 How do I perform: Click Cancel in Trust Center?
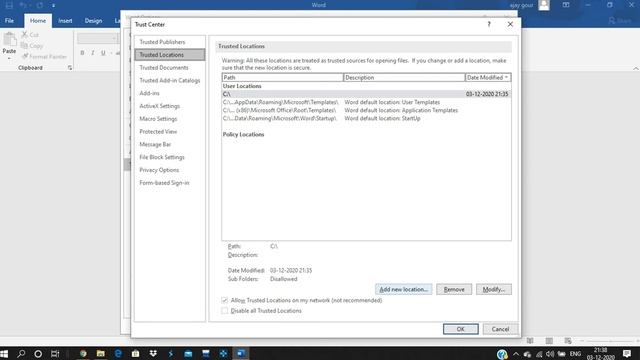(500, 329)
